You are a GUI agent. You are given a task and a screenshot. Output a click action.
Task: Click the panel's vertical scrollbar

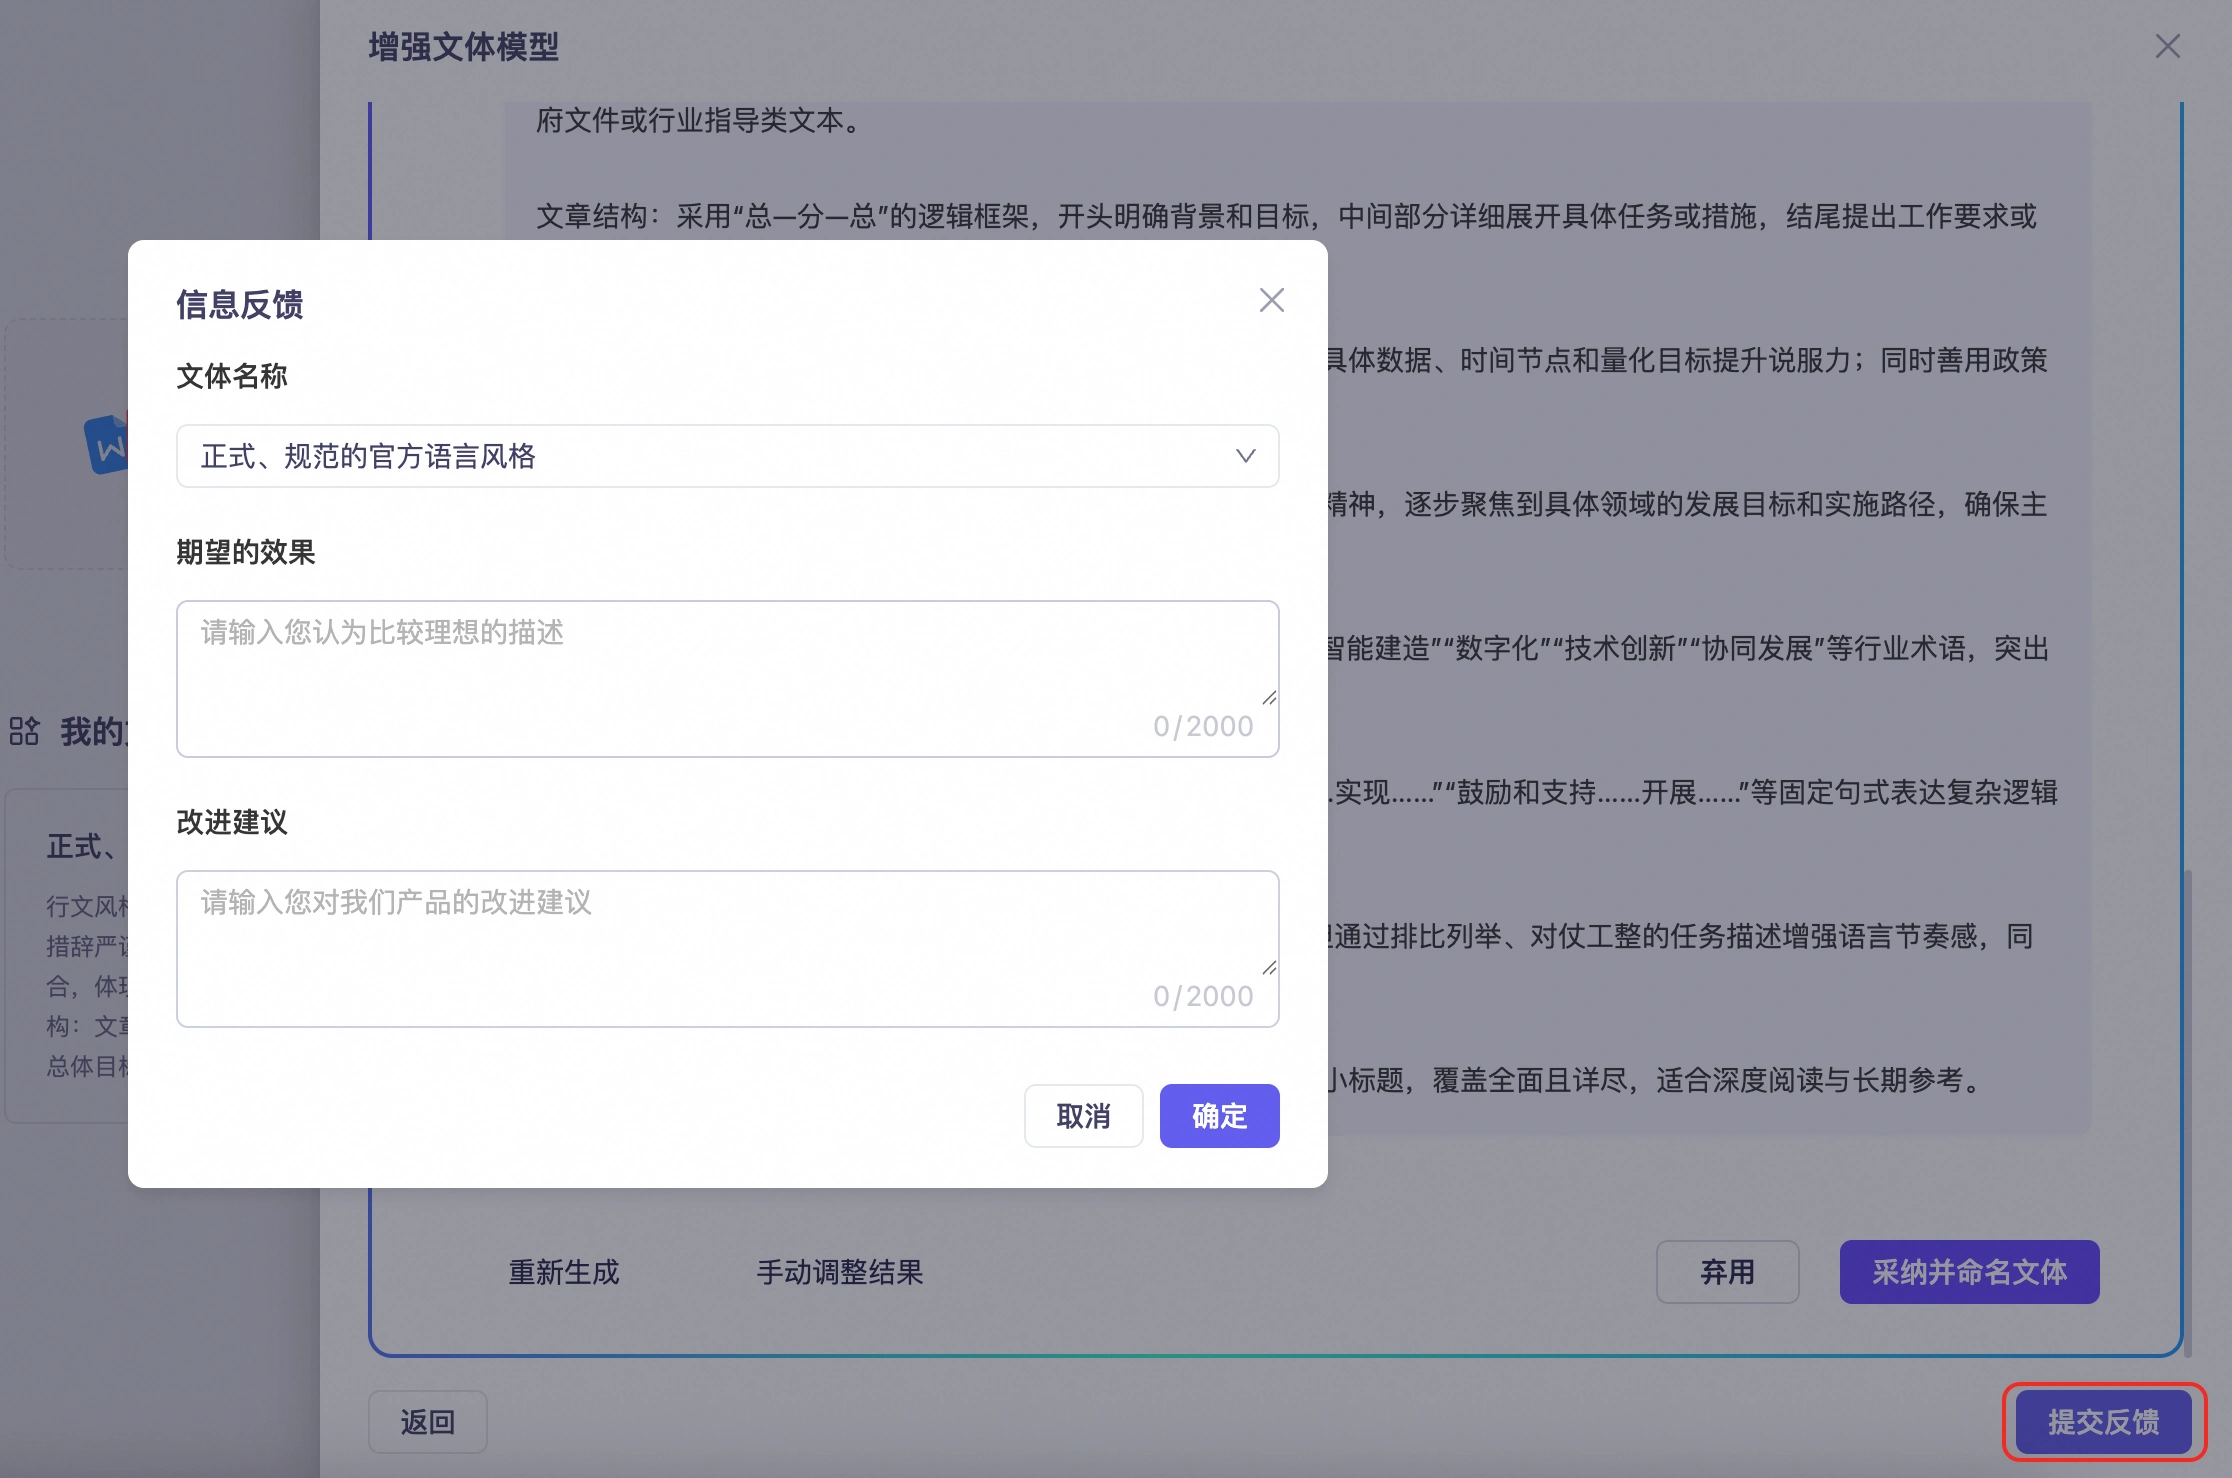(x=2188, y=1112)
